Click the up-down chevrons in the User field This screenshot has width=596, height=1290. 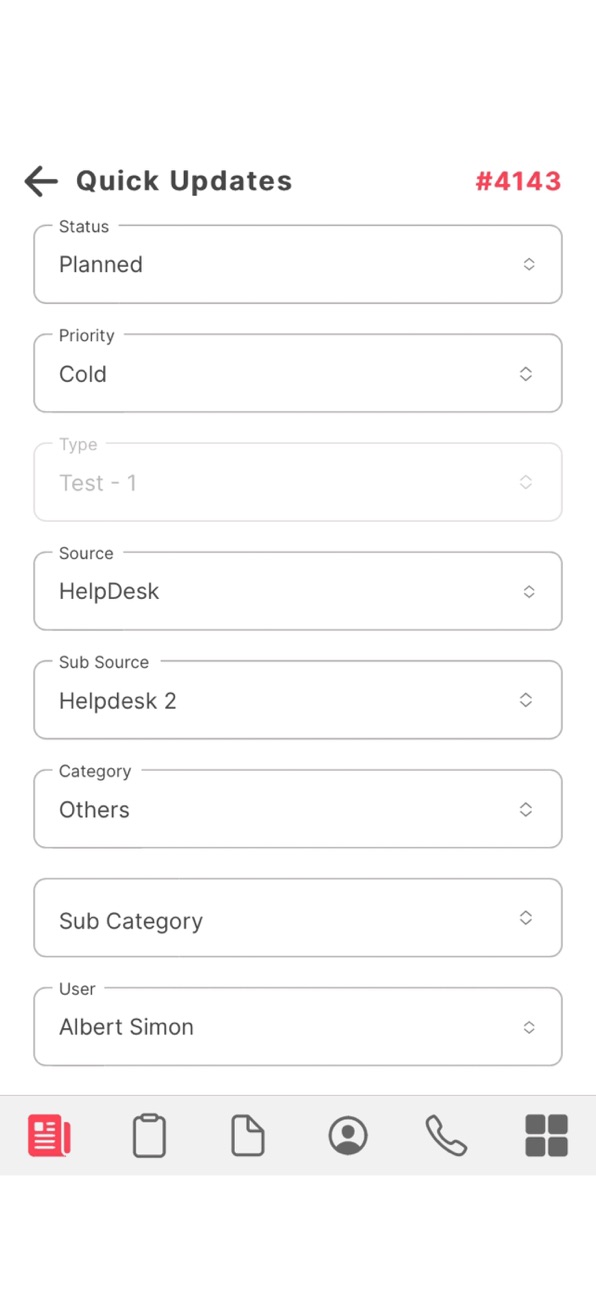[529, 1027]
